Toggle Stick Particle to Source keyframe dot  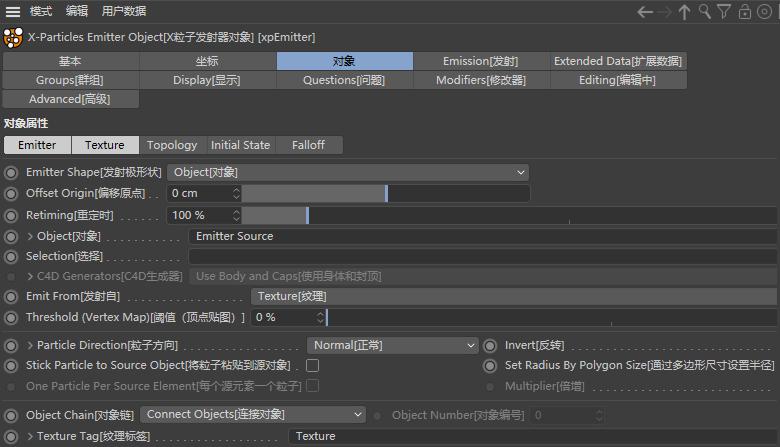point(11,366)
